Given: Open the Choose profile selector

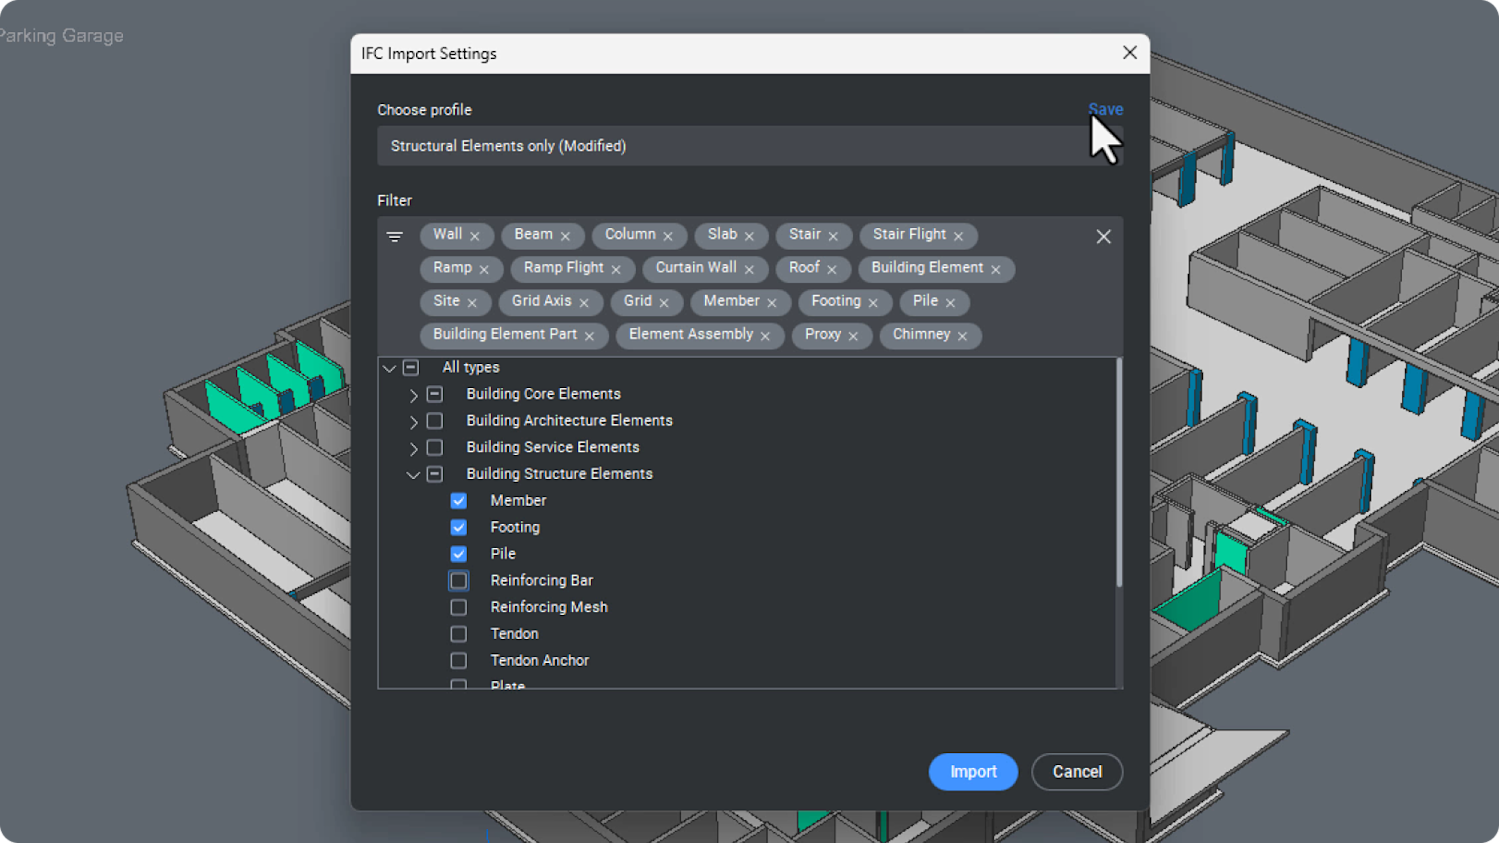Looking at the screenshot, I should pos(750,146).
